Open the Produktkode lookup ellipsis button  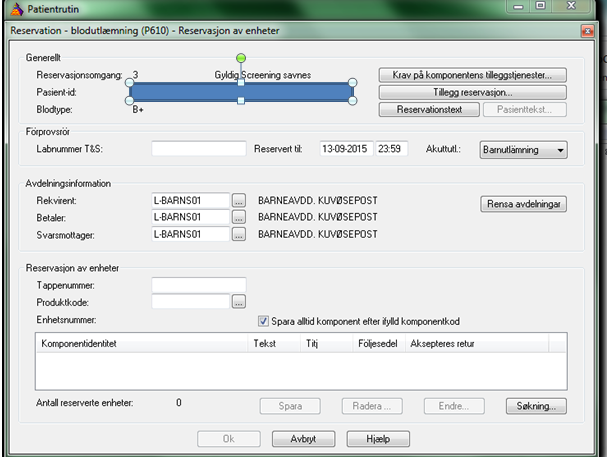pos(239,302)
